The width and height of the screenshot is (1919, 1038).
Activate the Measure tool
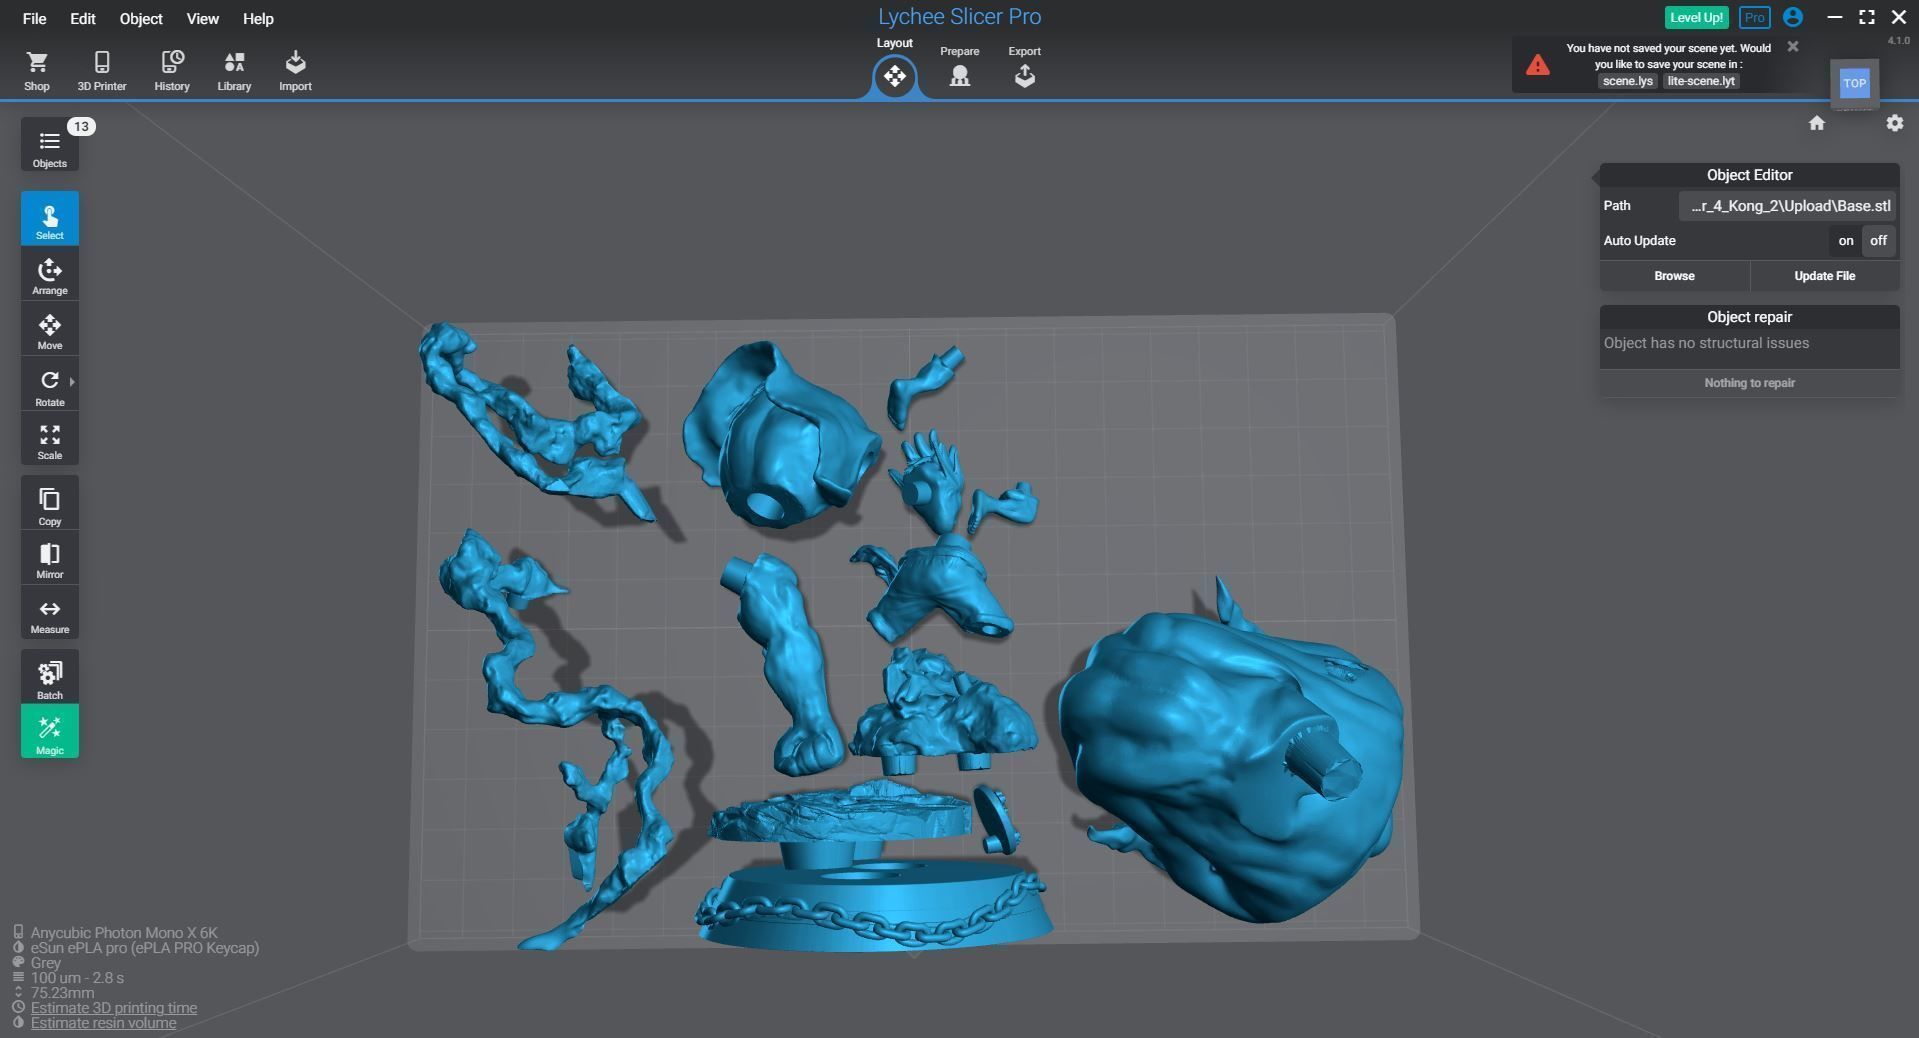pyautogui.click(x=50, y=614)
